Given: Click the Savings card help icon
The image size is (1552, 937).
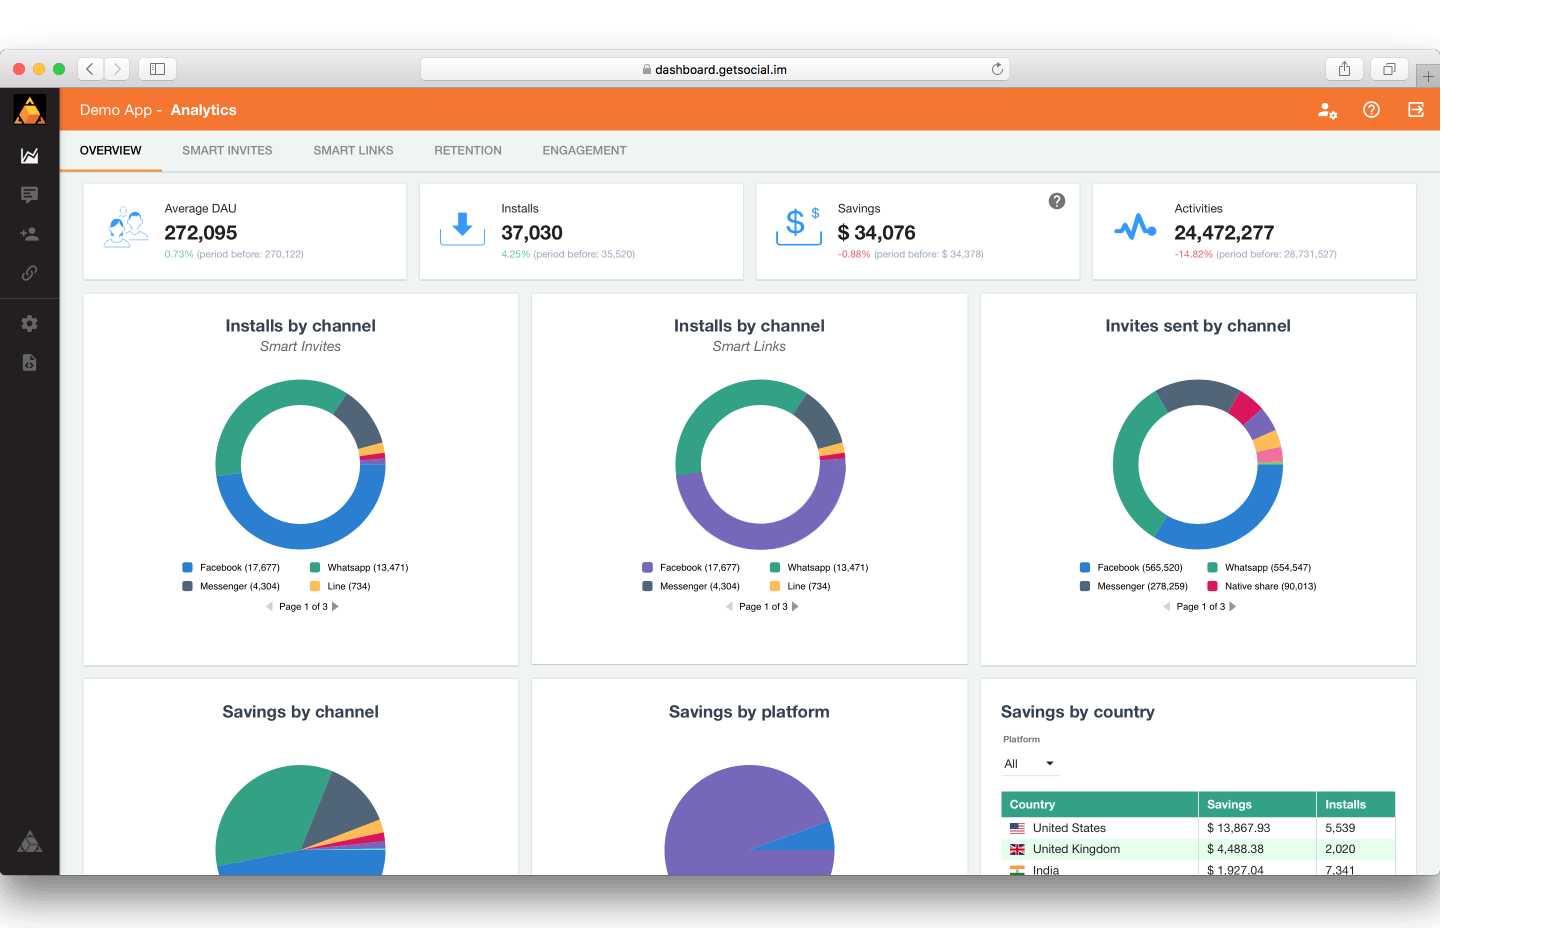Looking at the screenshot, I should [1056, 201].
